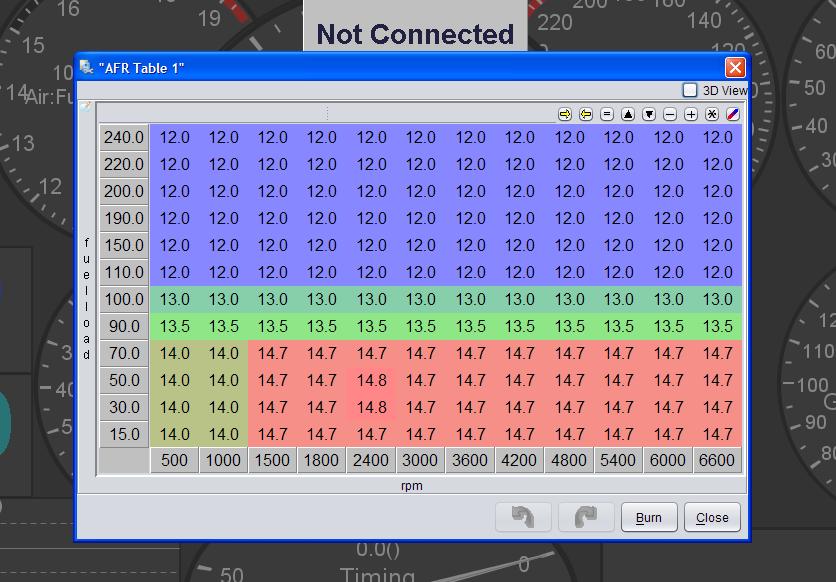This screenshot has height=582, width=836.
Task: Select the 5400 rpm bin field
Action: (x=618, y=460)
